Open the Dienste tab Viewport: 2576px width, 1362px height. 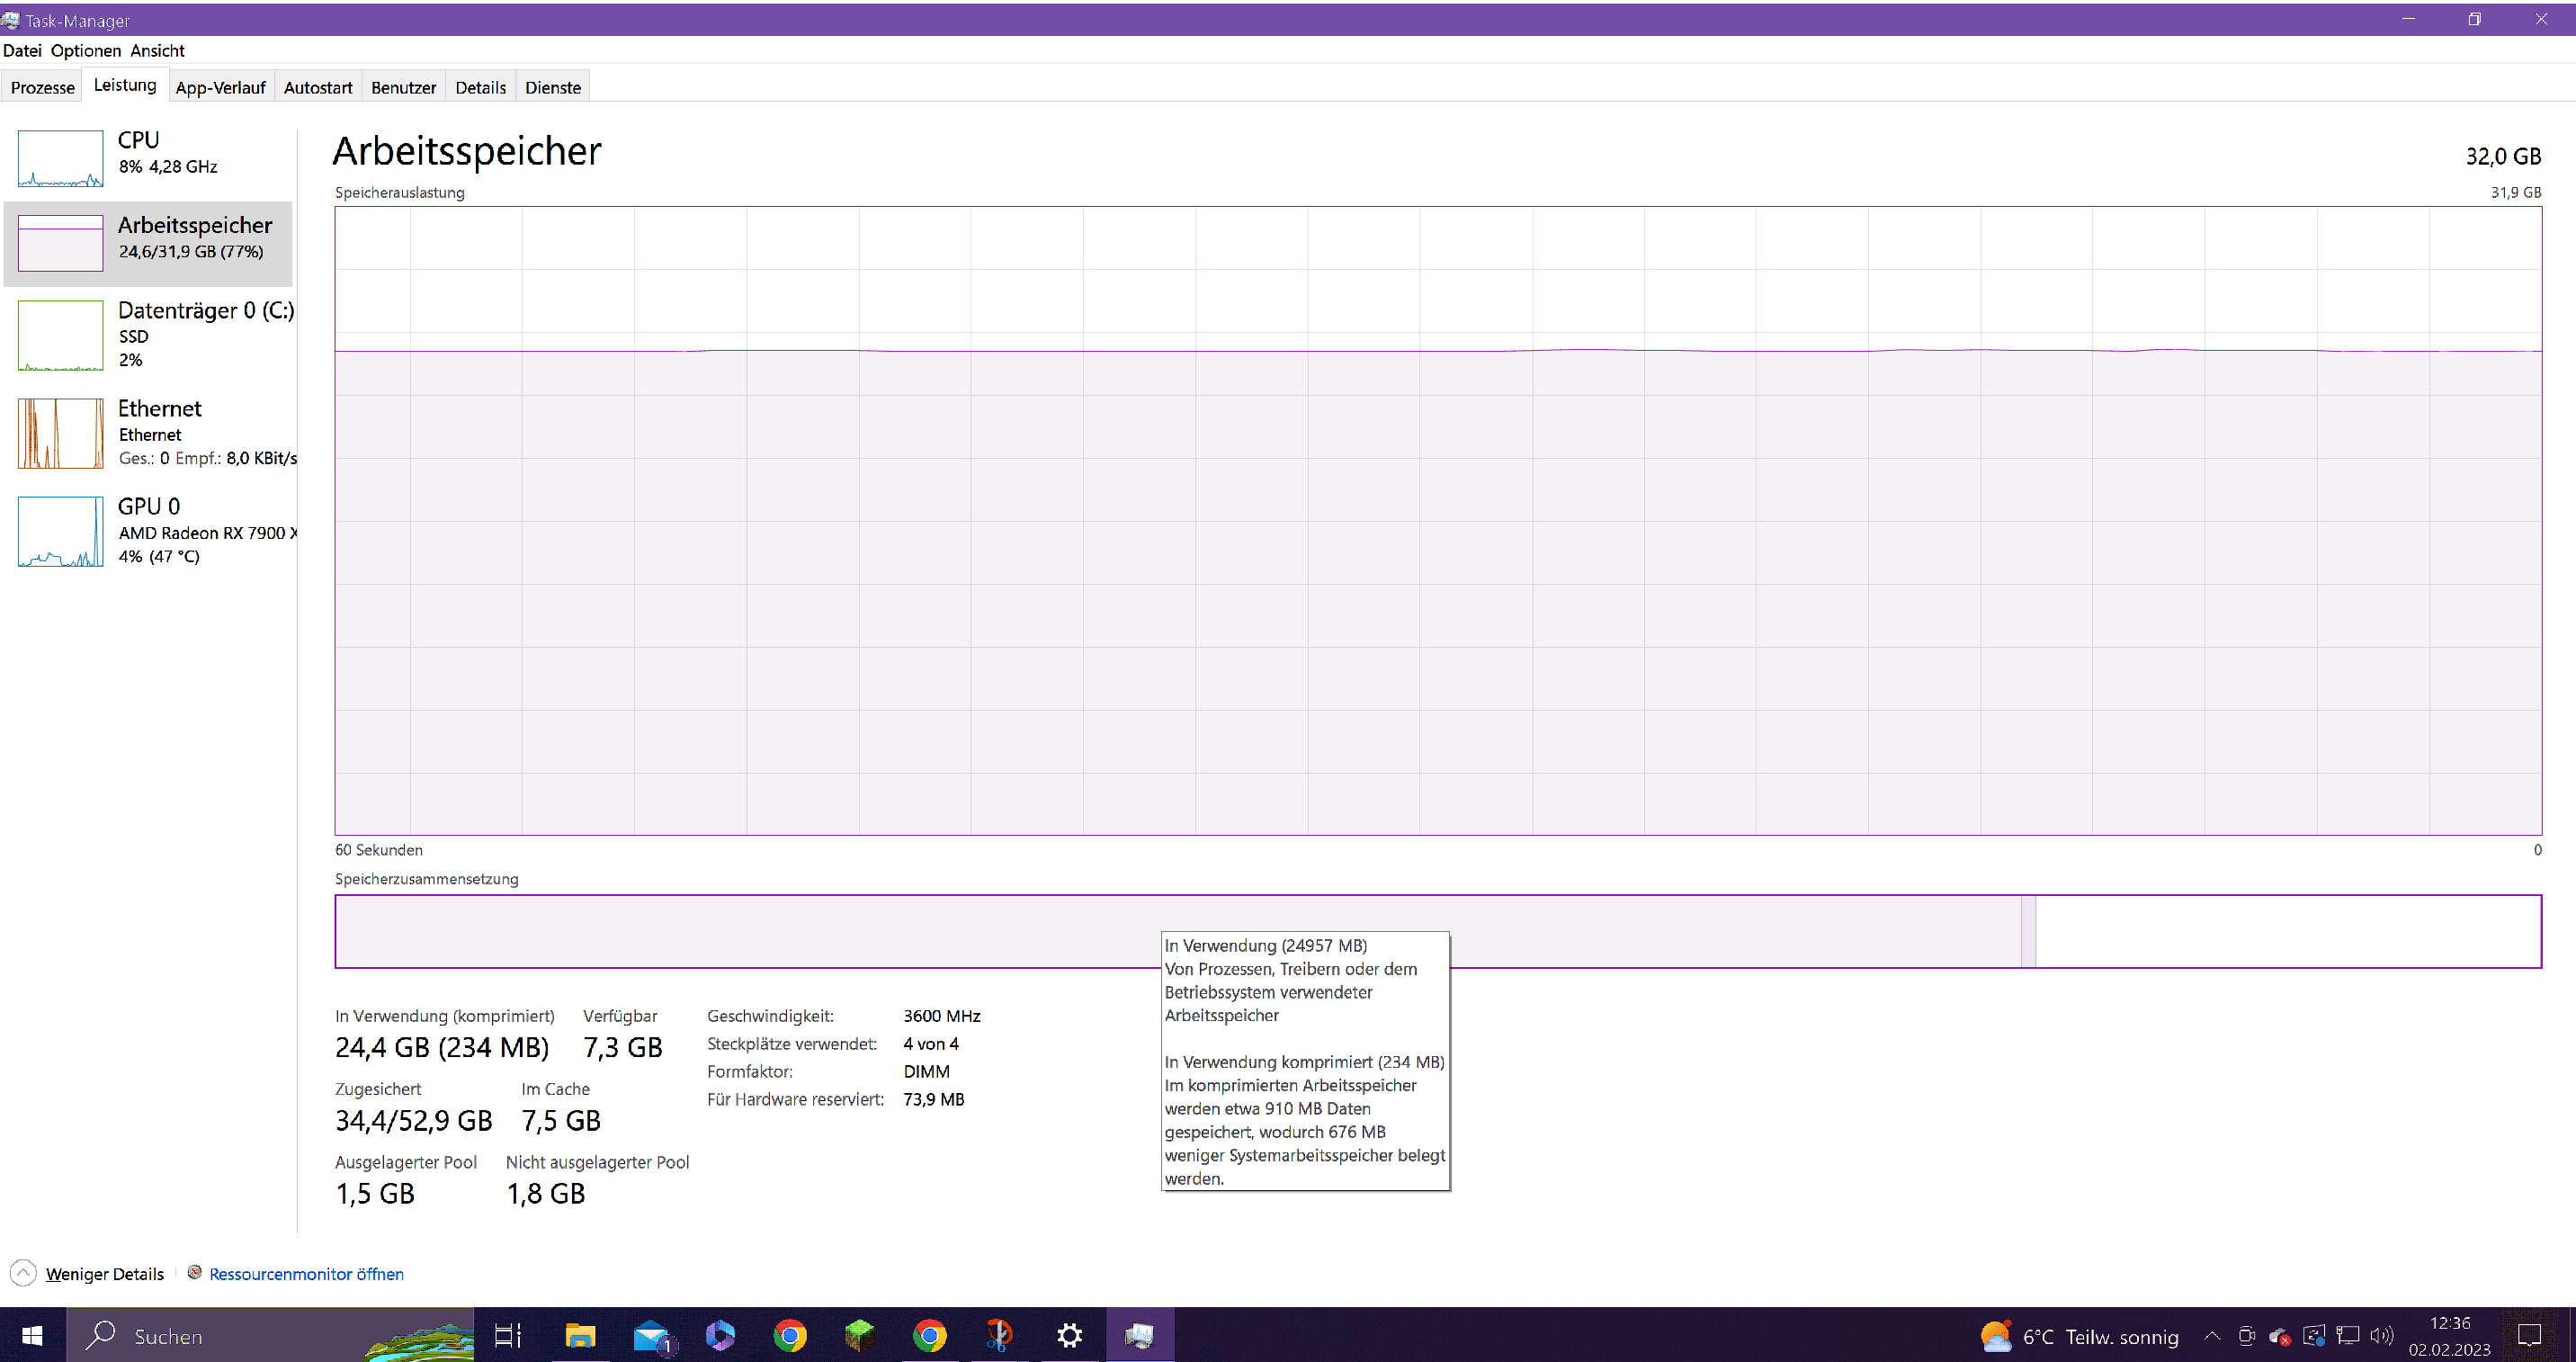pos(552,88)
